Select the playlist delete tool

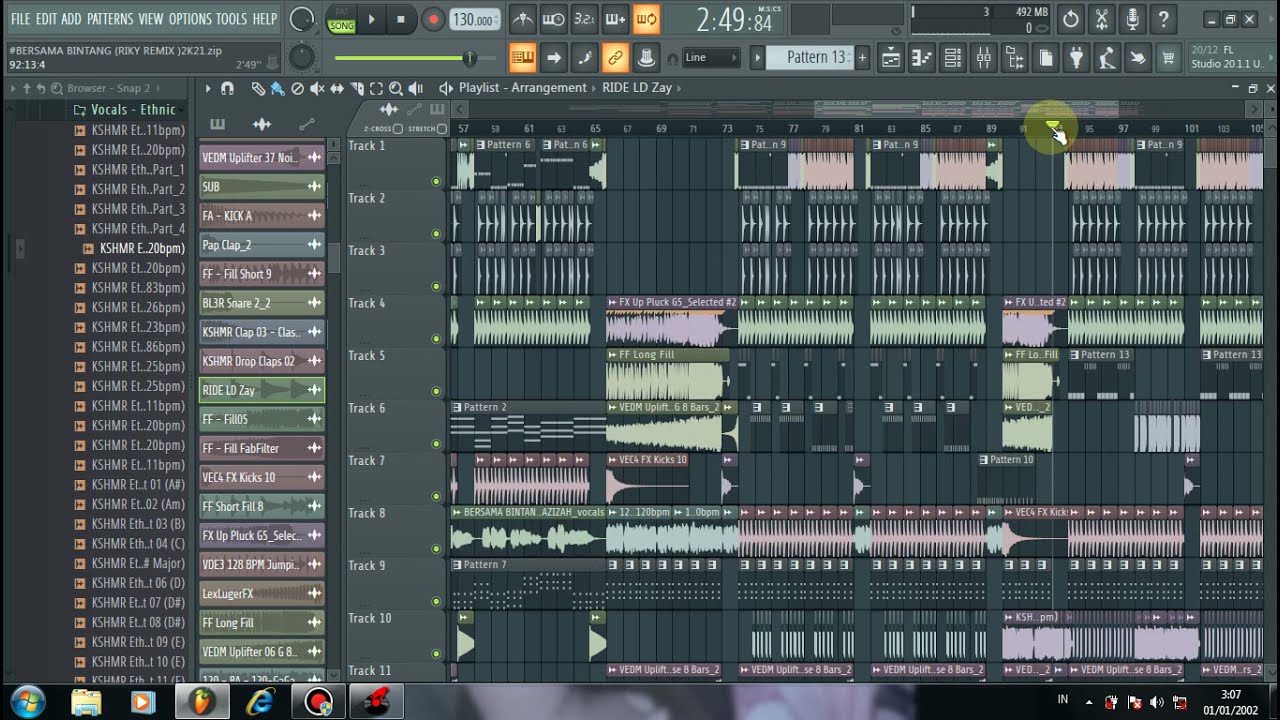click(x=297, y=88)
